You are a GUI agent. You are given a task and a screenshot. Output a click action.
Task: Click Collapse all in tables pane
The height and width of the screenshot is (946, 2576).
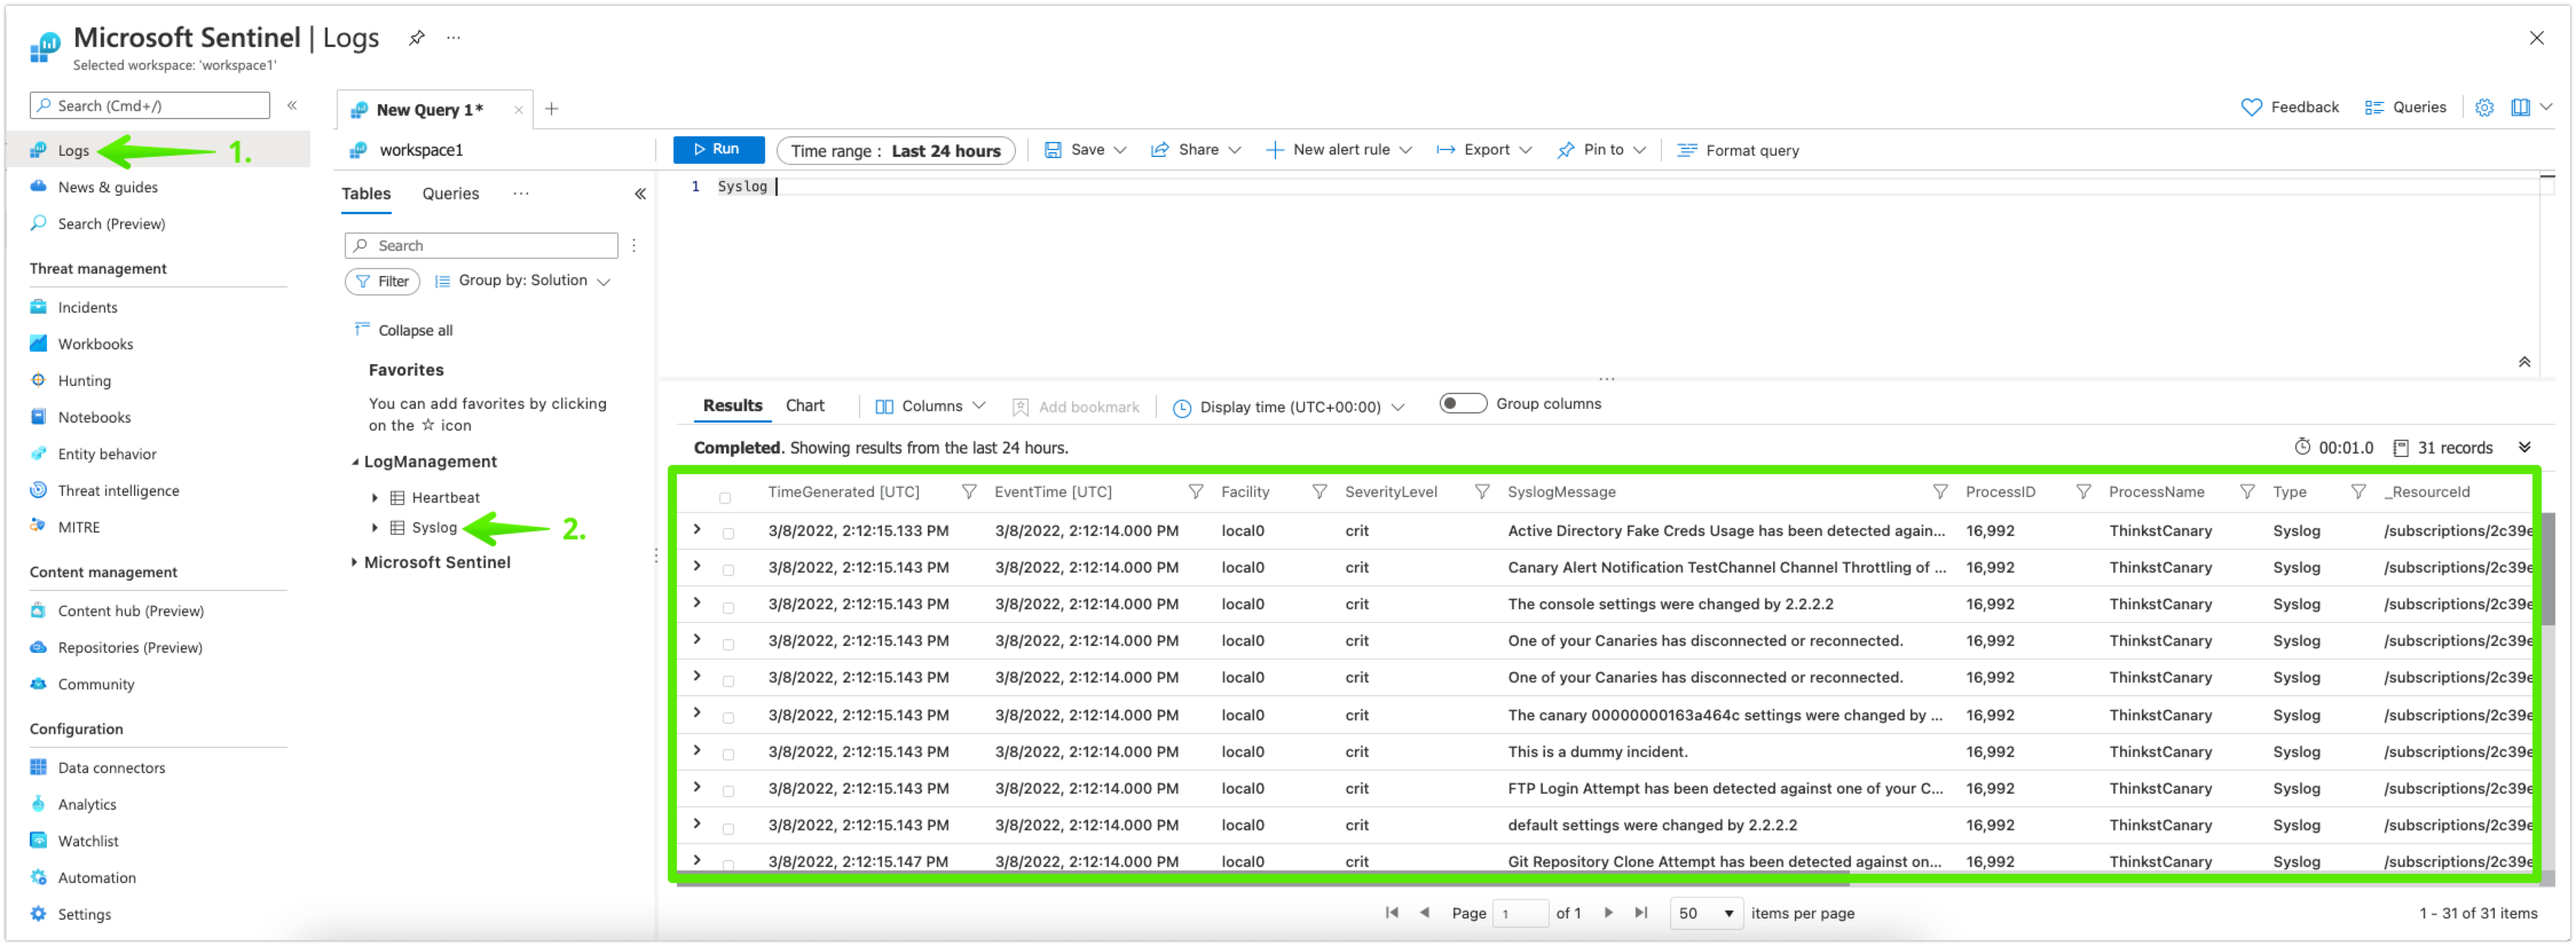pos(404,331)
